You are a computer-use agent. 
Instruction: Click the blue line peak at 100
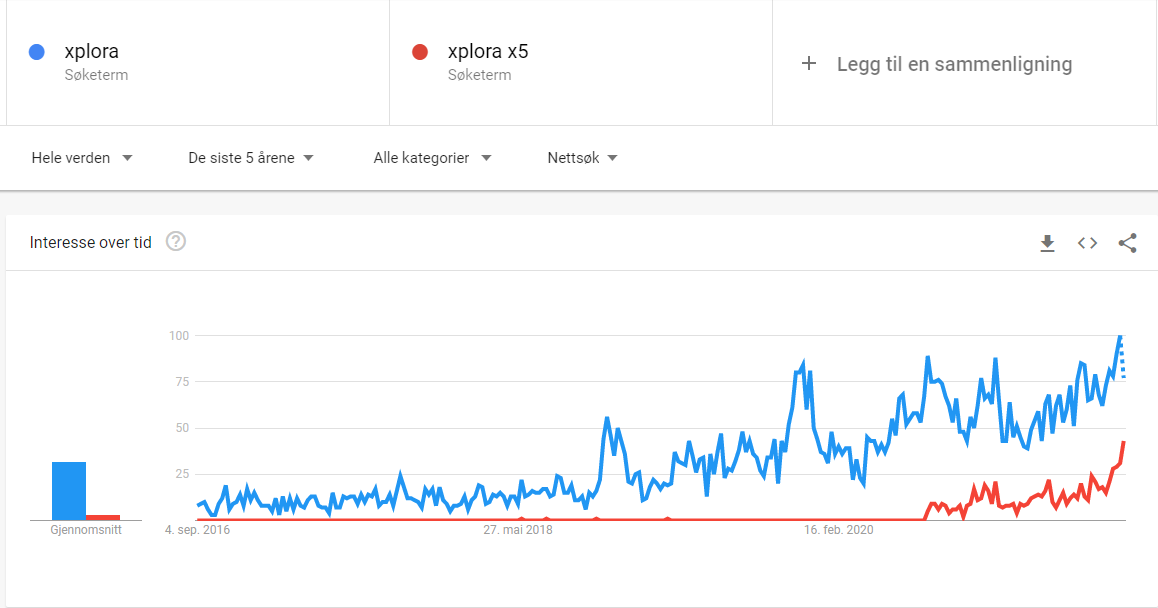[x=1120, y=336]
